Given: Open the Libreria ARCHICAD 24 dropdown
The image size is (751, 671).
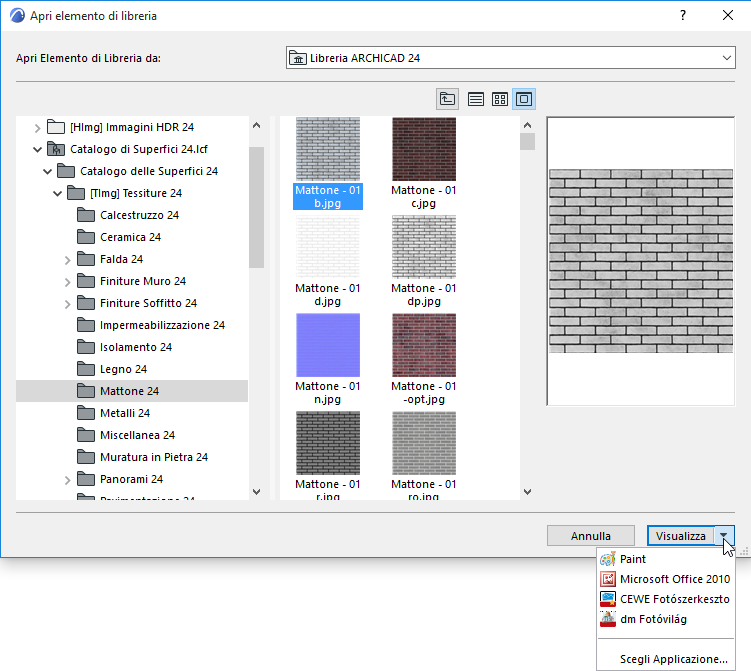Looking at the screenshot, I should [511, 58].
